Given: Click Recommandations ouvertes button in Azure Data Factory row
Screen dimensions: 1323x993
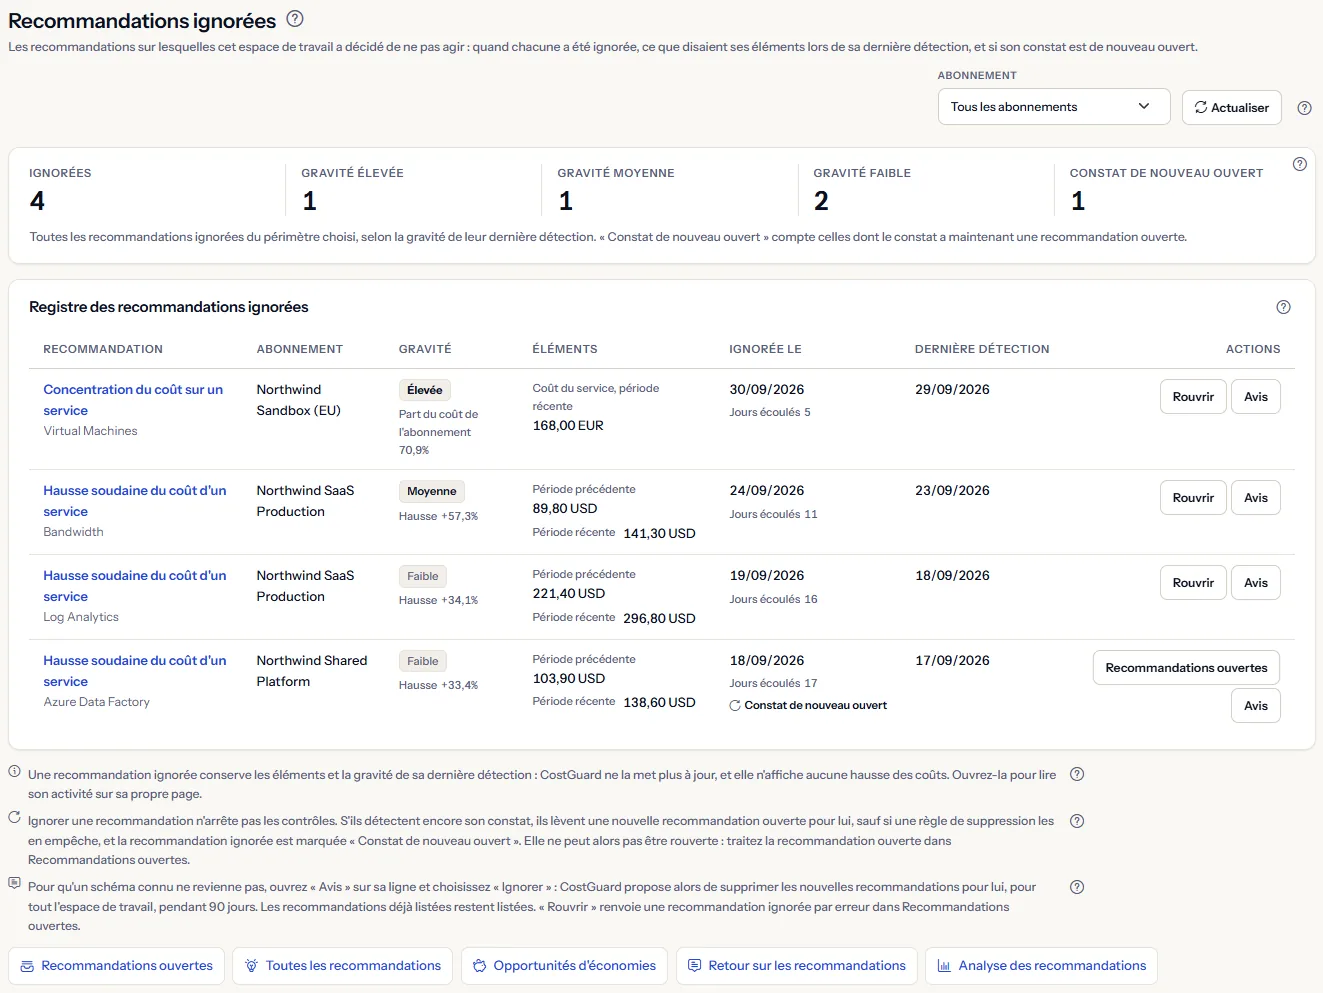Looking at the screenshot, I should click(x=1186, y=668).
